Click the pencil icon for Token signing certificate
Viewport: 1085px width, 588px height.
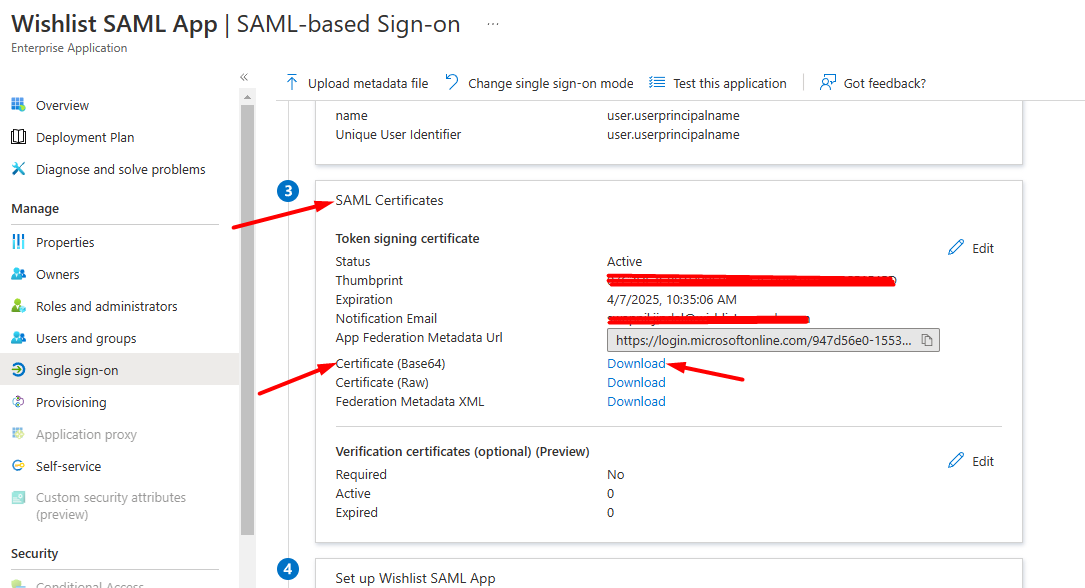click(x=956, y=248)
